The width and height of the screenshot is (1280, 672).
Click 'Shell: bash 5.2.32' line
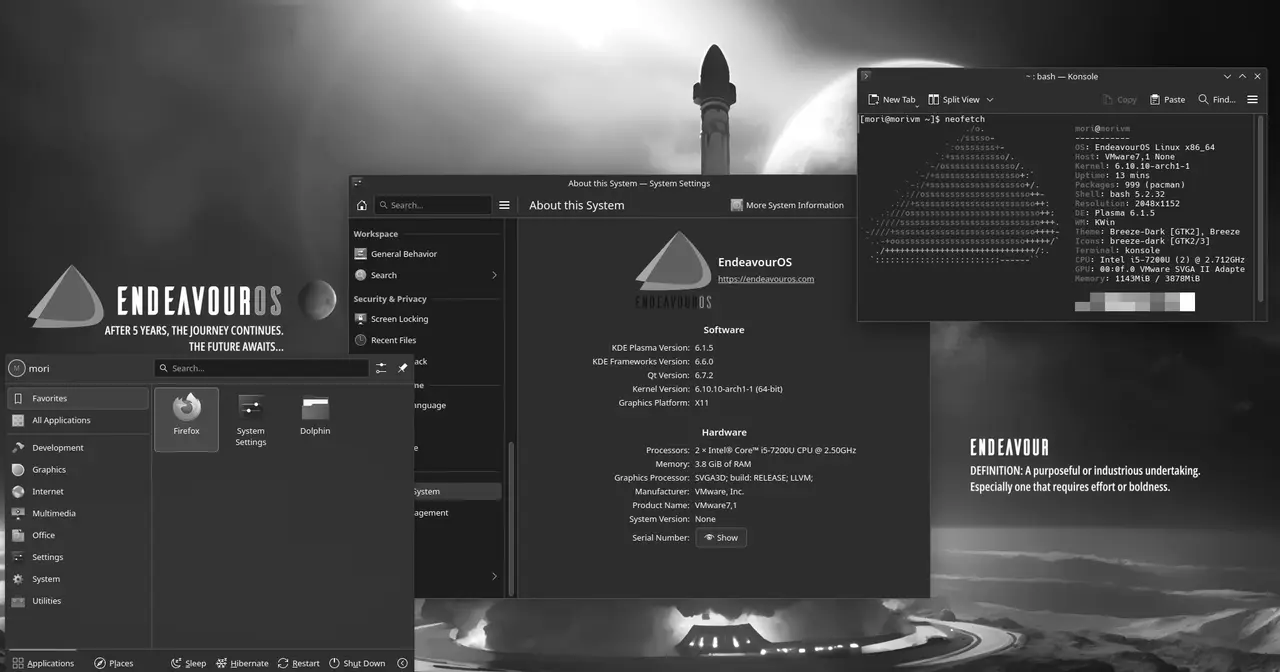point(1120,194)
